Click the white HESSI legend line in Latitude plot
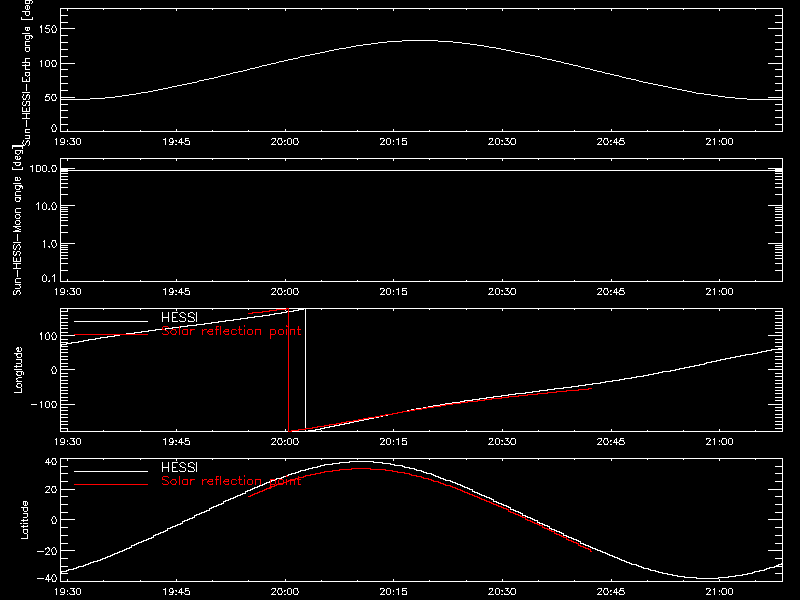Viewport: 800px width, 600px height. [x=111, y=471]
